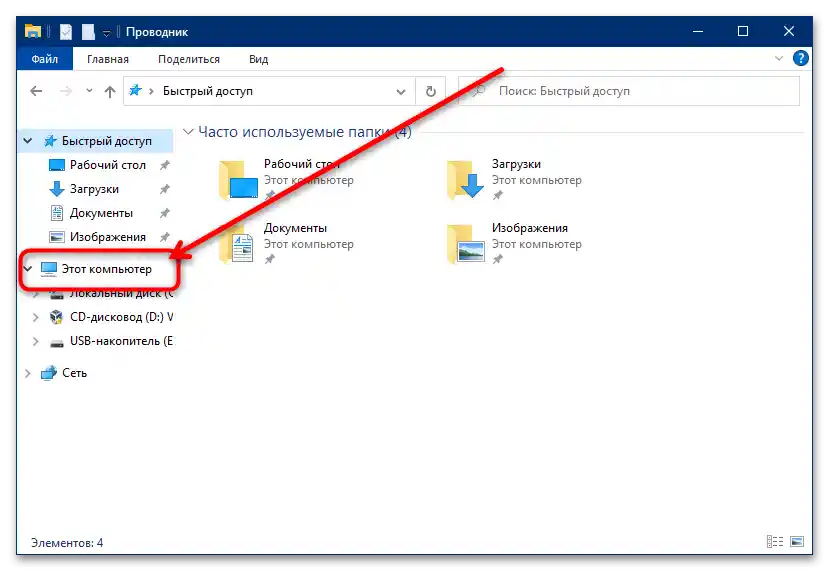The height and width of the screenshot is (571, 829).
Task: Click the Properties icon in title bar
Action: (x=66, y=32)
